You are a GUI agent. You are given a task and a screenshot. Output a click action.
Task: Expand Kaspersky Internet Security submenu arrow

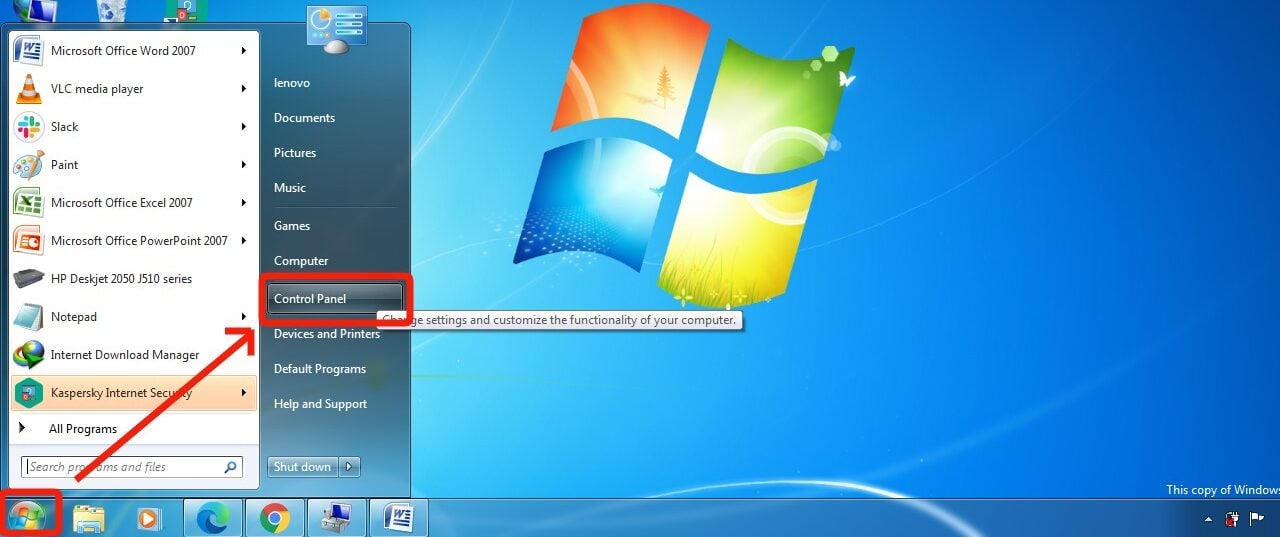tap(244, 392)
